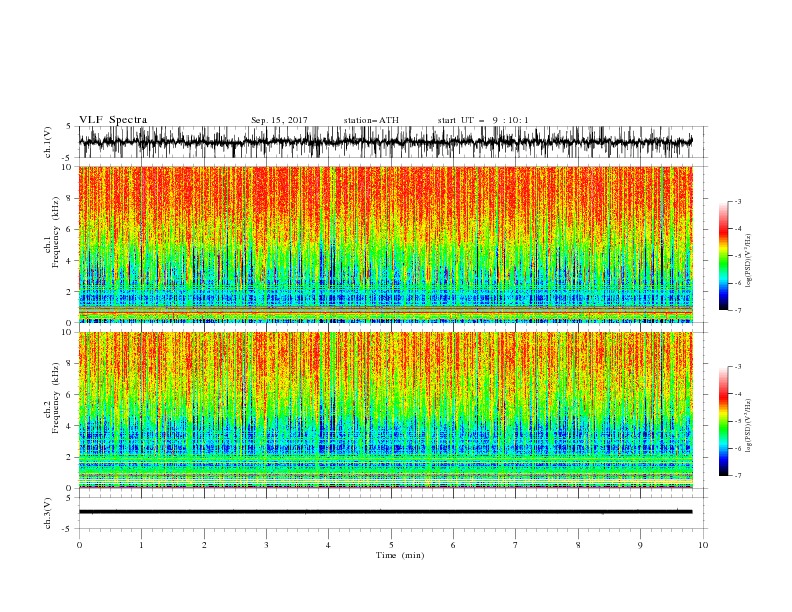Screen dimensions: 792x612
Task: Select the date text "Sep. 15, 2017"
Action: pyautogui.click(x=279, y=120)
